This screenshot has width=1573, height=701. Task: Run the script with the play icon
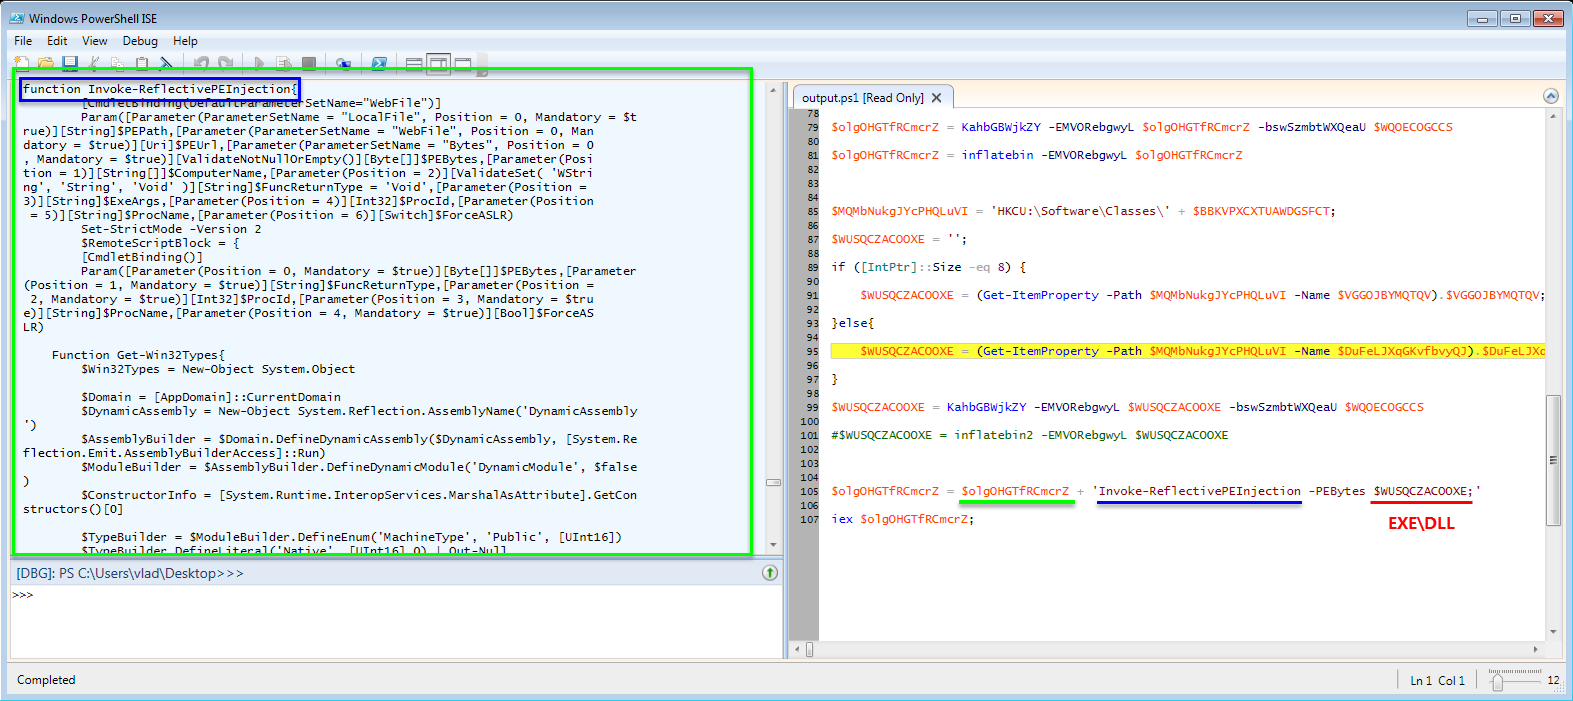(260, 64)
